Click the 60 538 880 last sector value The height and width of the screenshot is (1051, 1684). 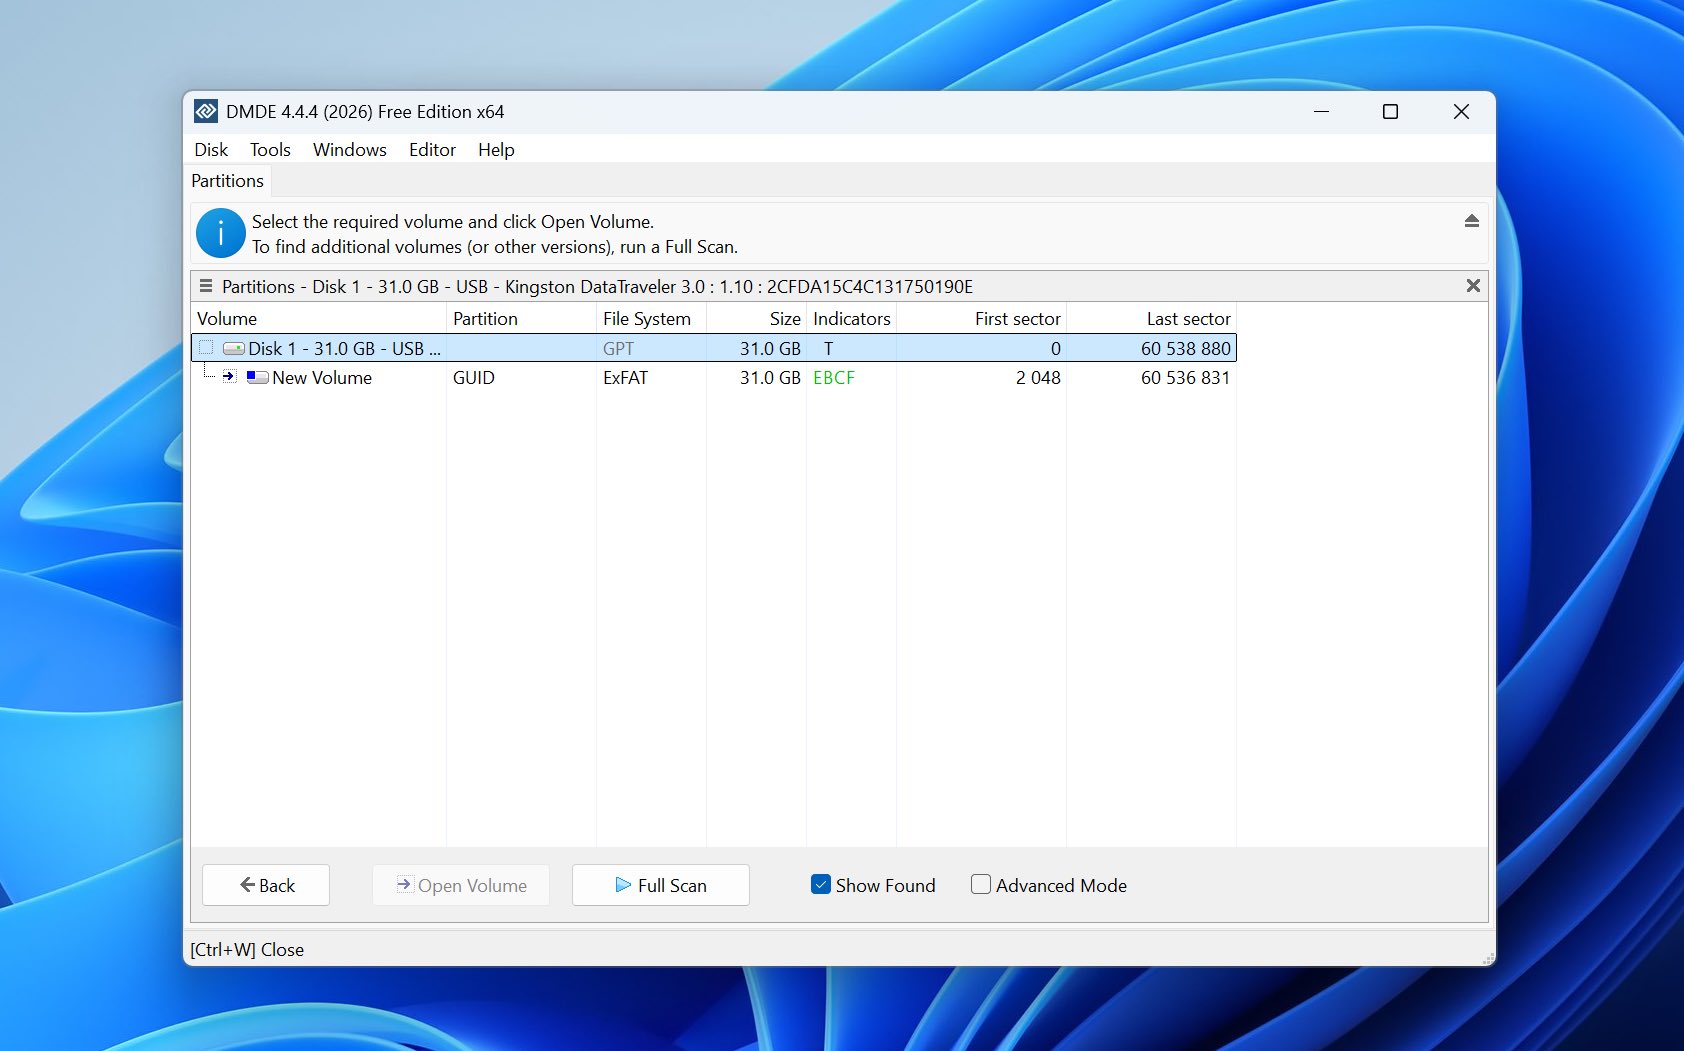point(1185,349)
